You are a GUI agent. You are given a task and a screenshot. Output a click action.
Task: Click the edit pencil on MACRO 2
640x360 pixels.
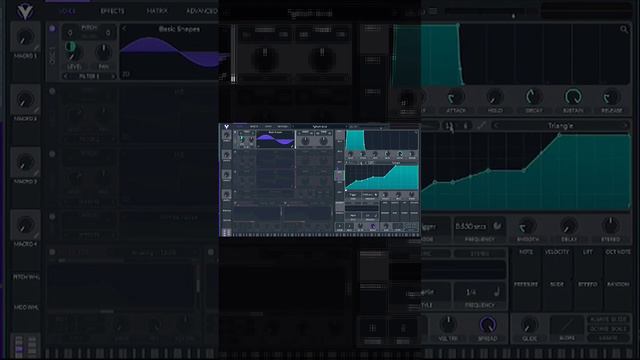pyautogui.click(x=36, y=110)
